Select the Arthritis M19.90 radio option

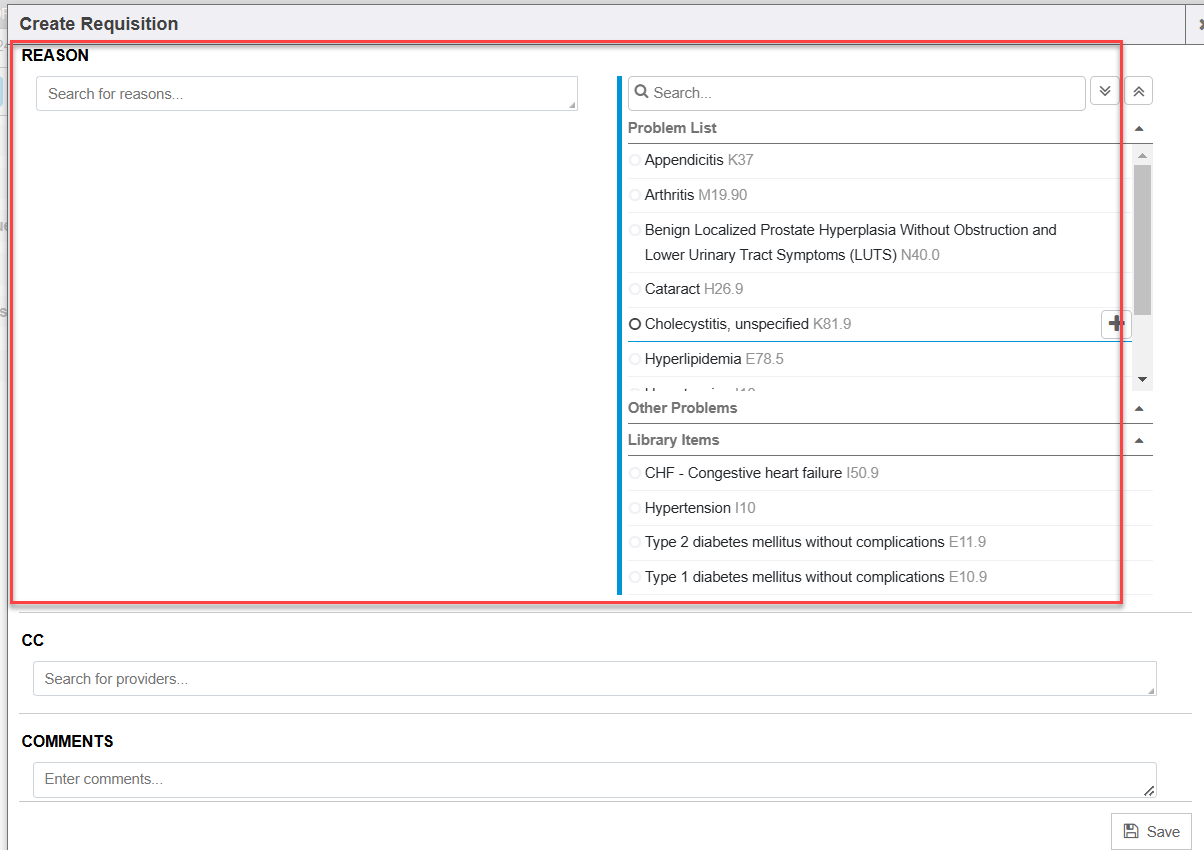point(635,195)
